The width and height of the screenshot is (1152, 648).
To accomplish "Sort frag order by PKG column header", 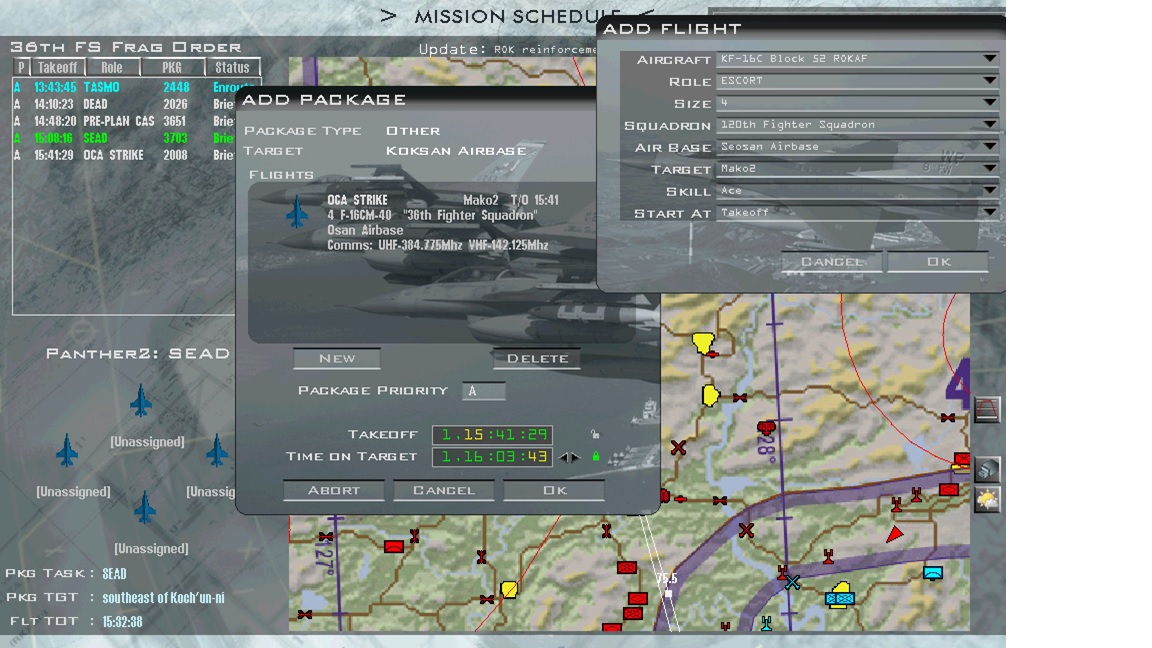I will click(x=172, y=68).
